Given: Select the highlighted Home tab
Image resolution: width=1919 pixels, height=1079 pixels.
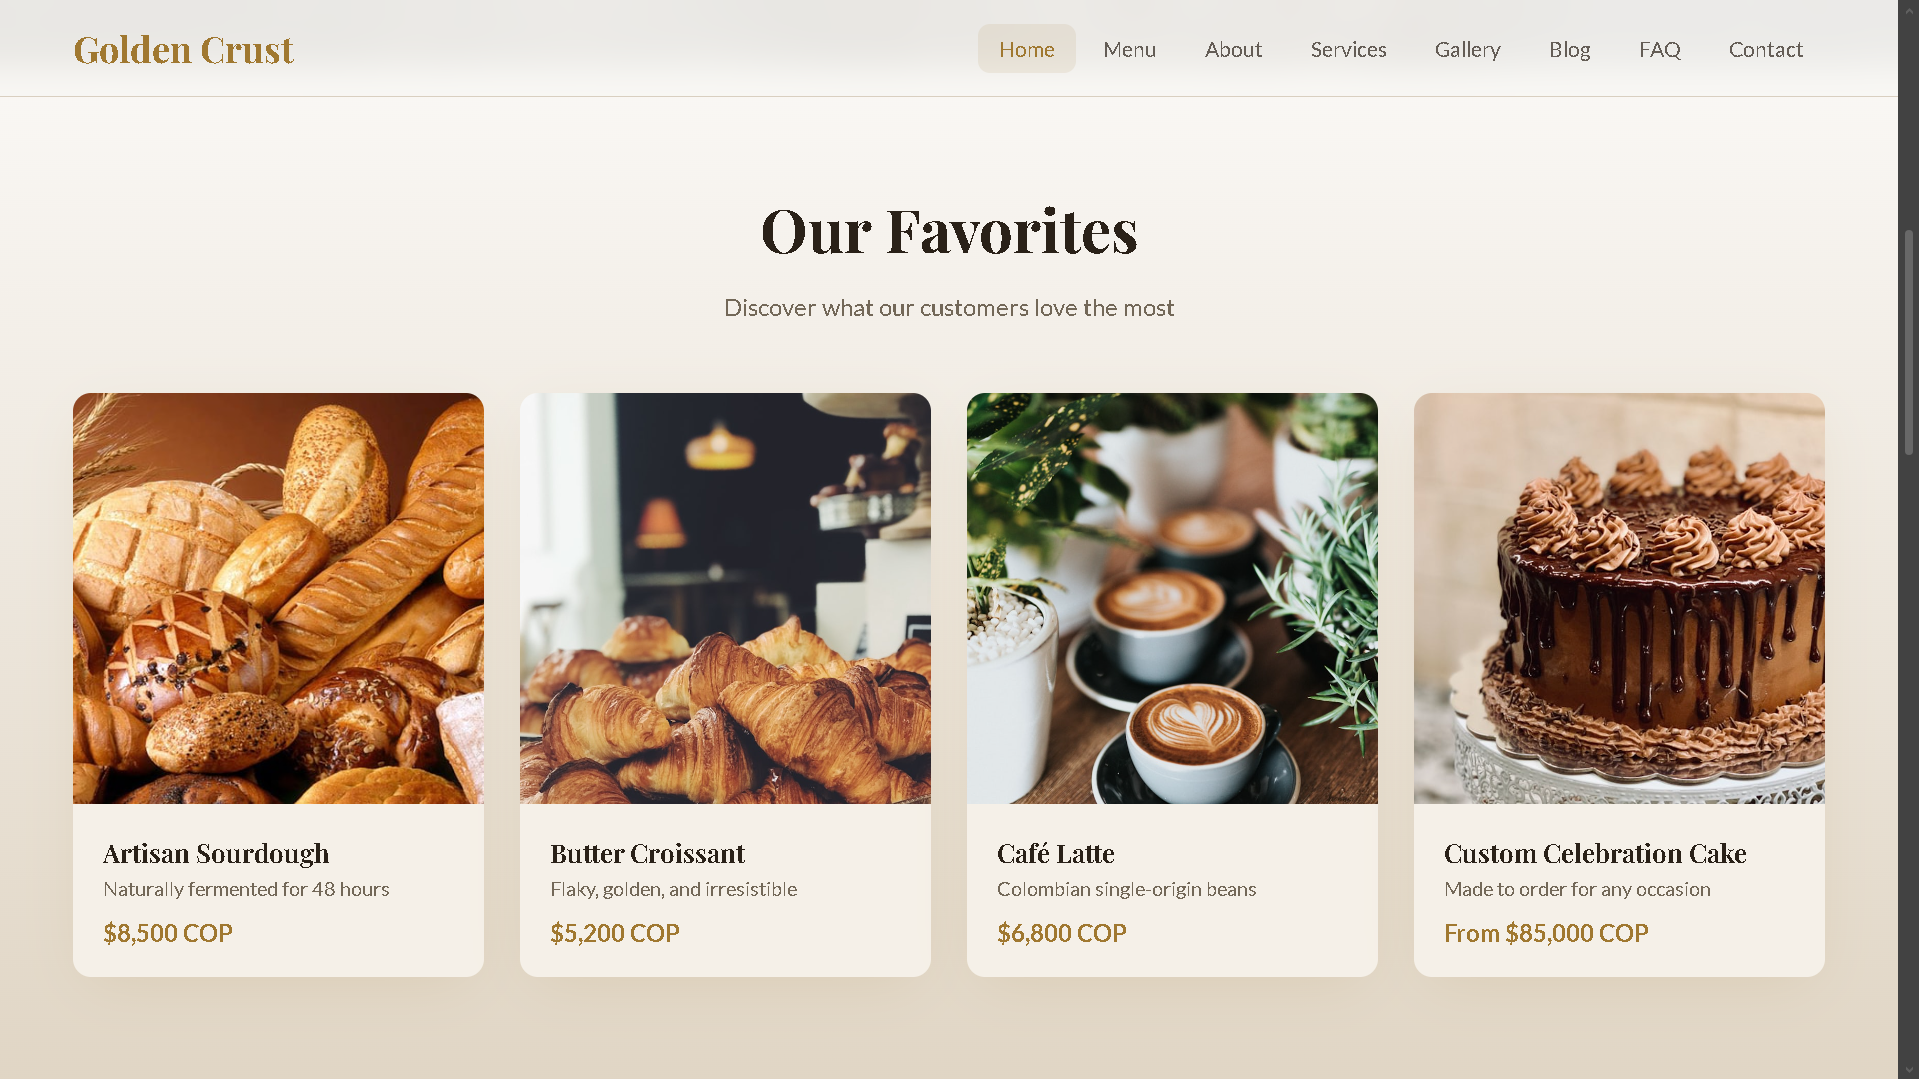Looking at the screenshot, I should [x=1026, y=49].
